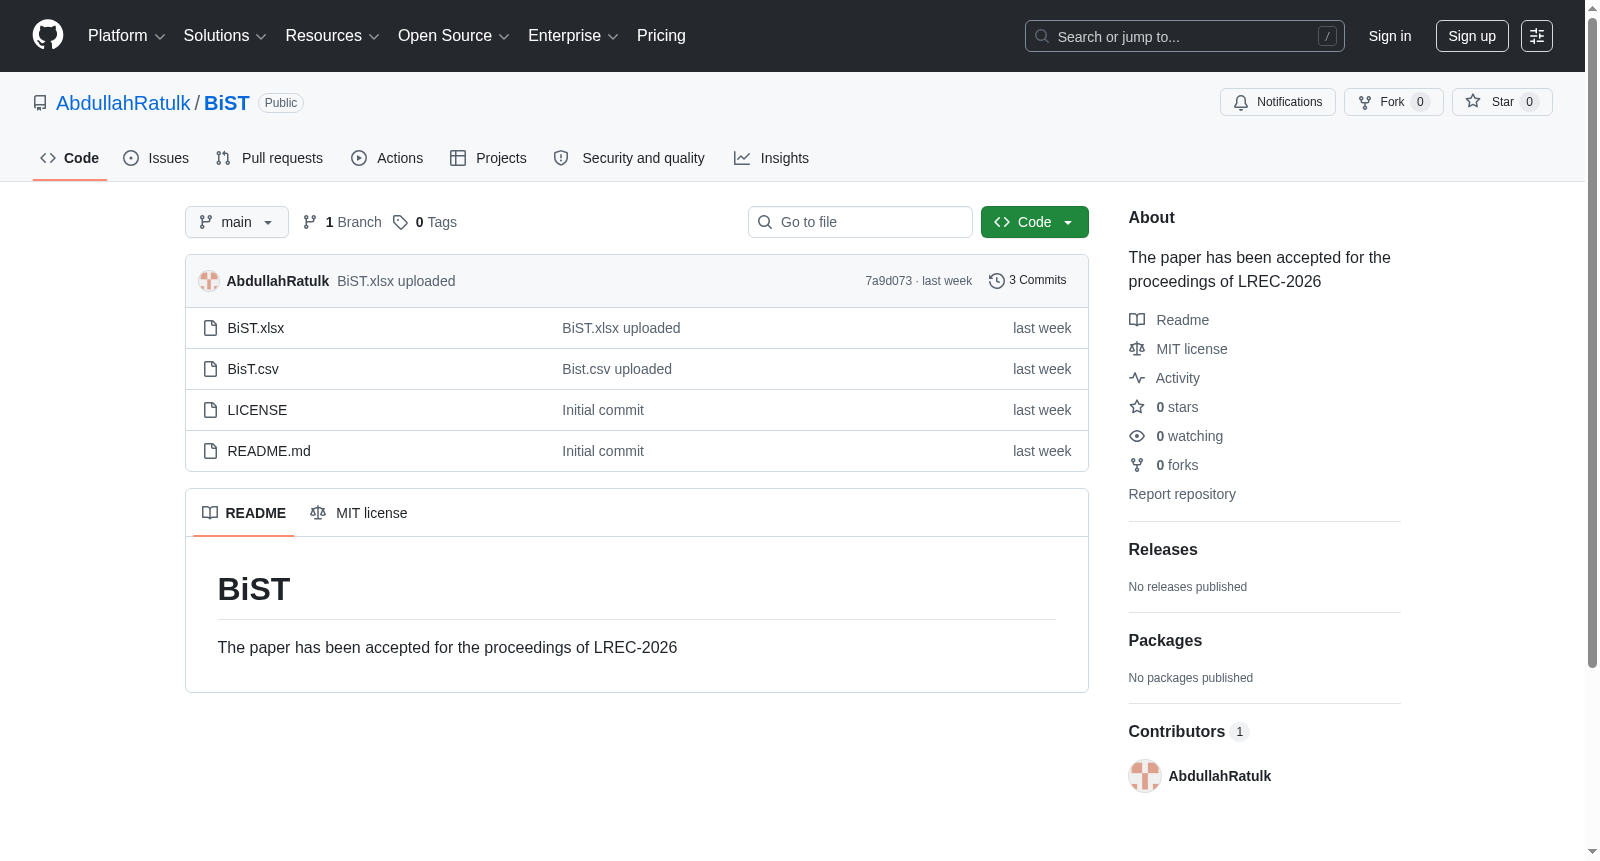Open latest commit message BiST.xlsx uploaded in header
This screenshot has height=861, width=1600.
tap(396, 281)
